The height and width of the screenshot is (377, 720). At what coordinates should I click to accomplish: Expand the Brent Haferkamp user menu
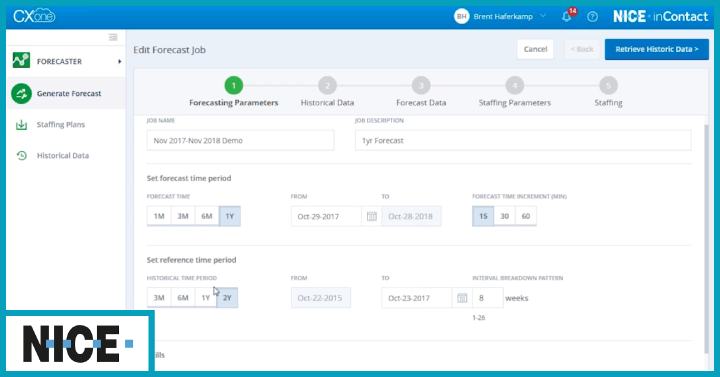(x=543, y=16)
